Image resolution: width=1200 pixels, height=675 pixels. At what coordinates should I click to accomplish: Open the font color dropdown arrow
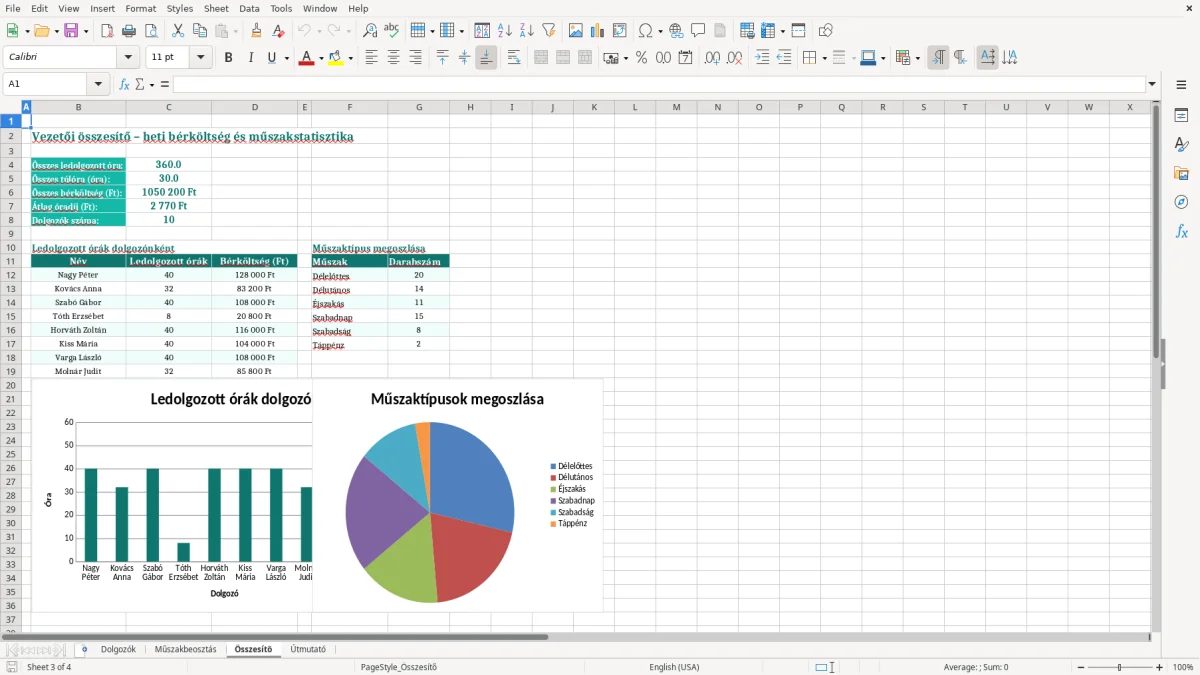[320, 58]
